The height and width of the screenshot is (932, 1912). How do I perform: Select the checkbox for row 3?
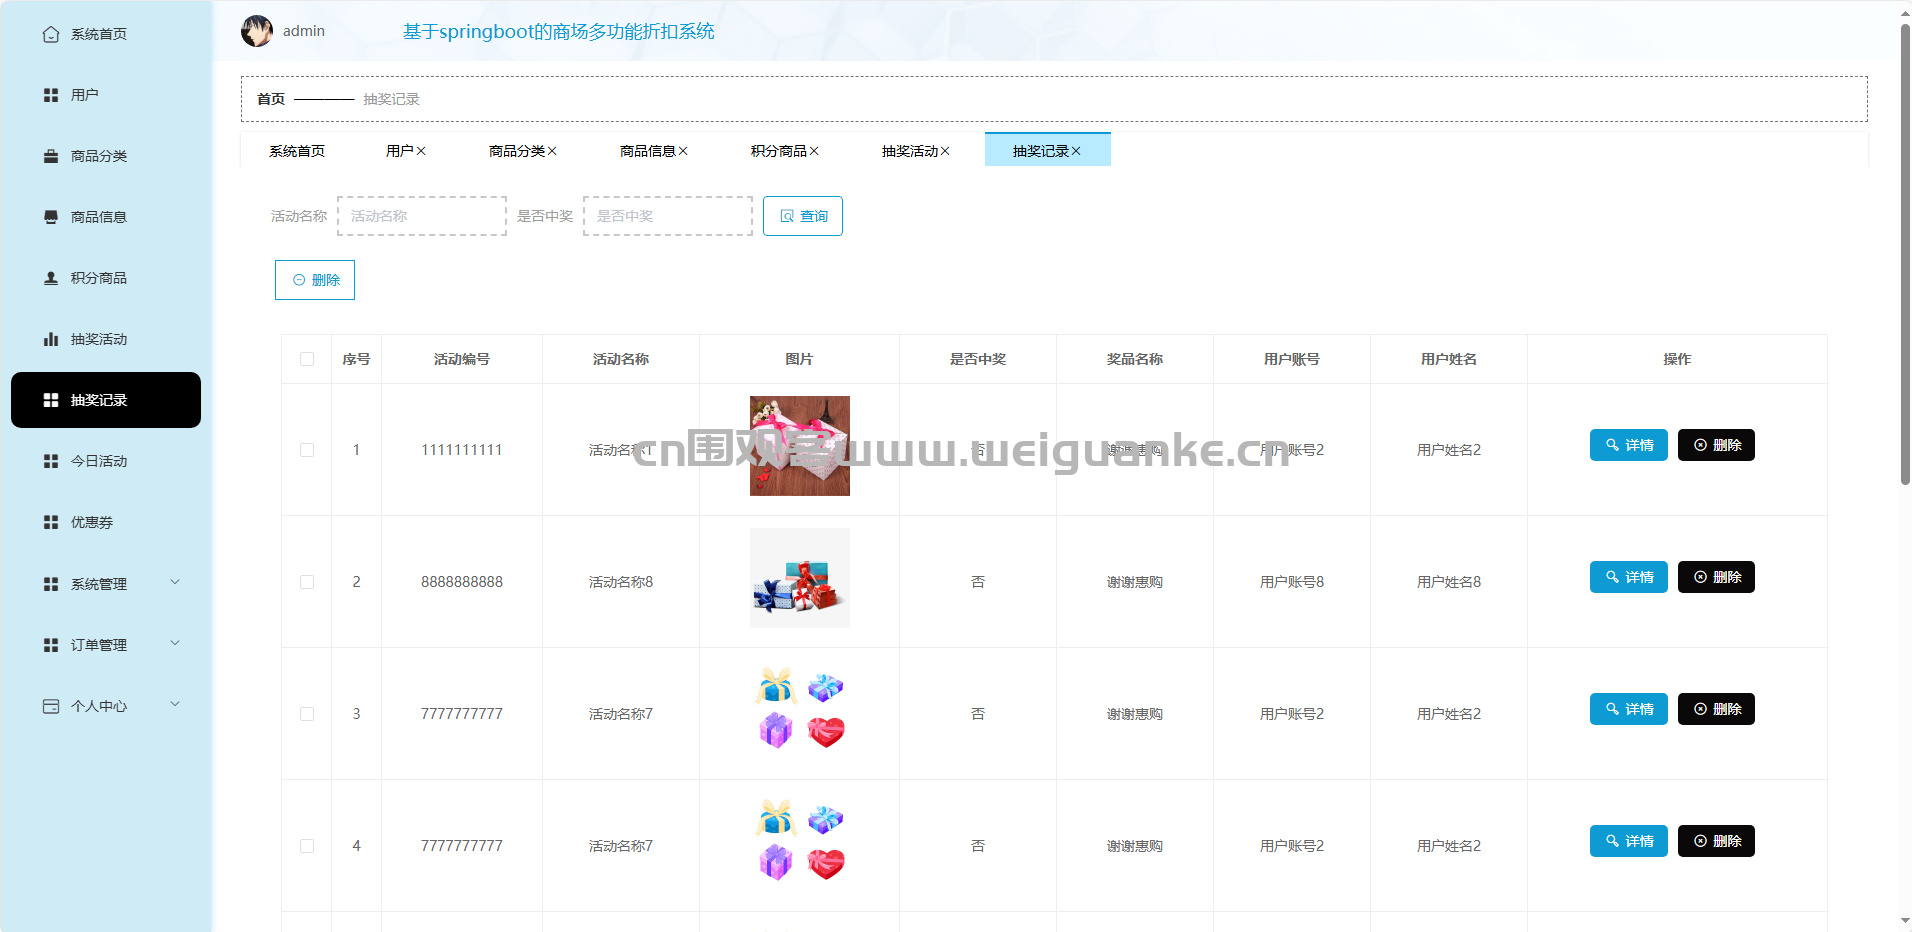[307, 714]
